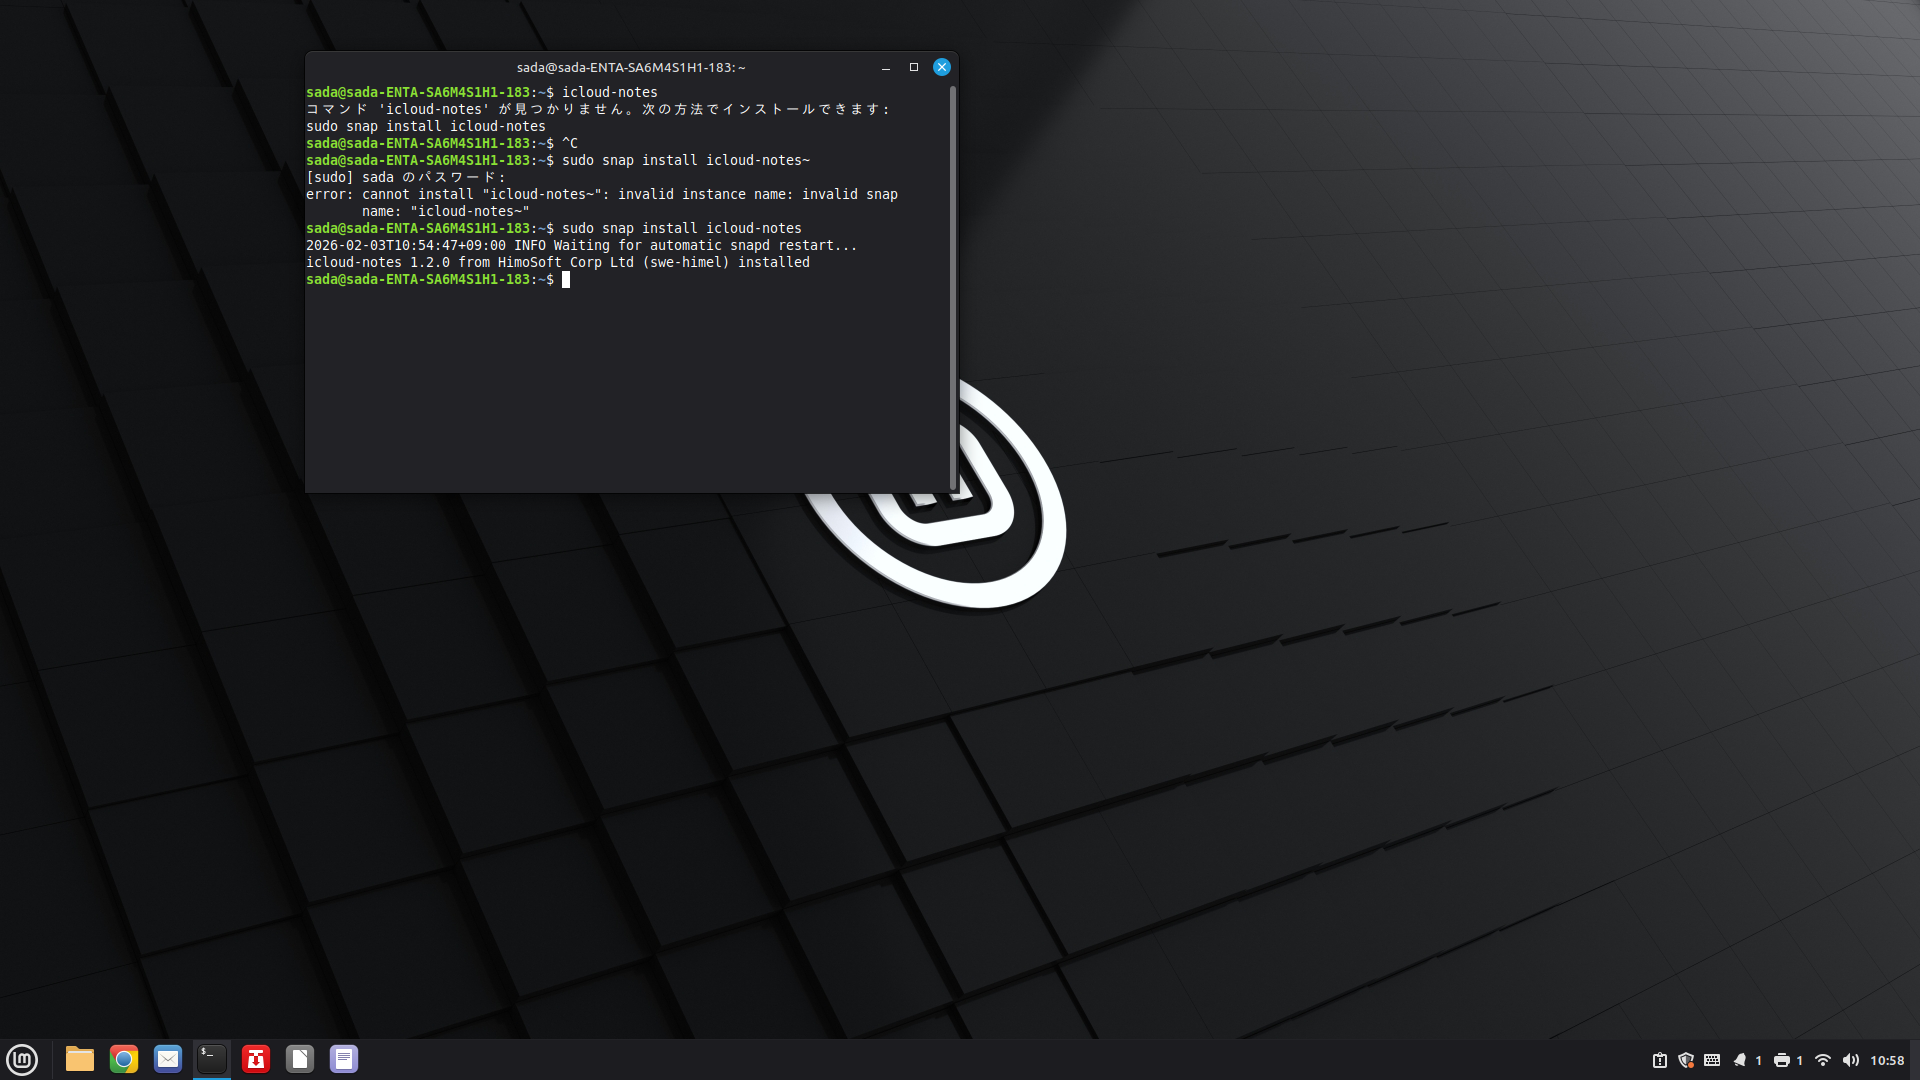Open the Files folder launcher

tap(80, 1059)
